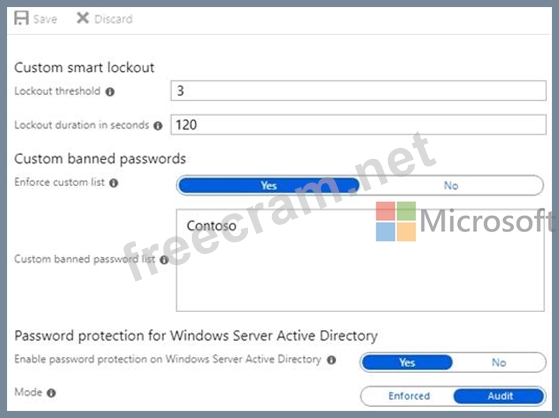Click the Save label in the toolbar

(45, 19)
